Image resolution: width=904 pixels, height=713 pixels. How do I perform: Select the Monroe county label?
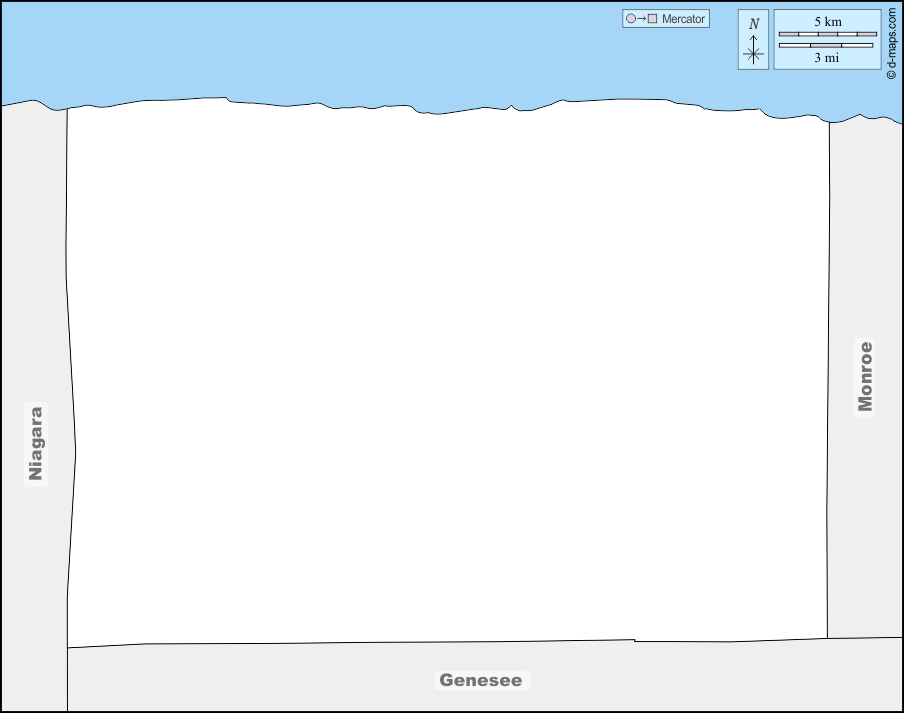tap(865, 377)
